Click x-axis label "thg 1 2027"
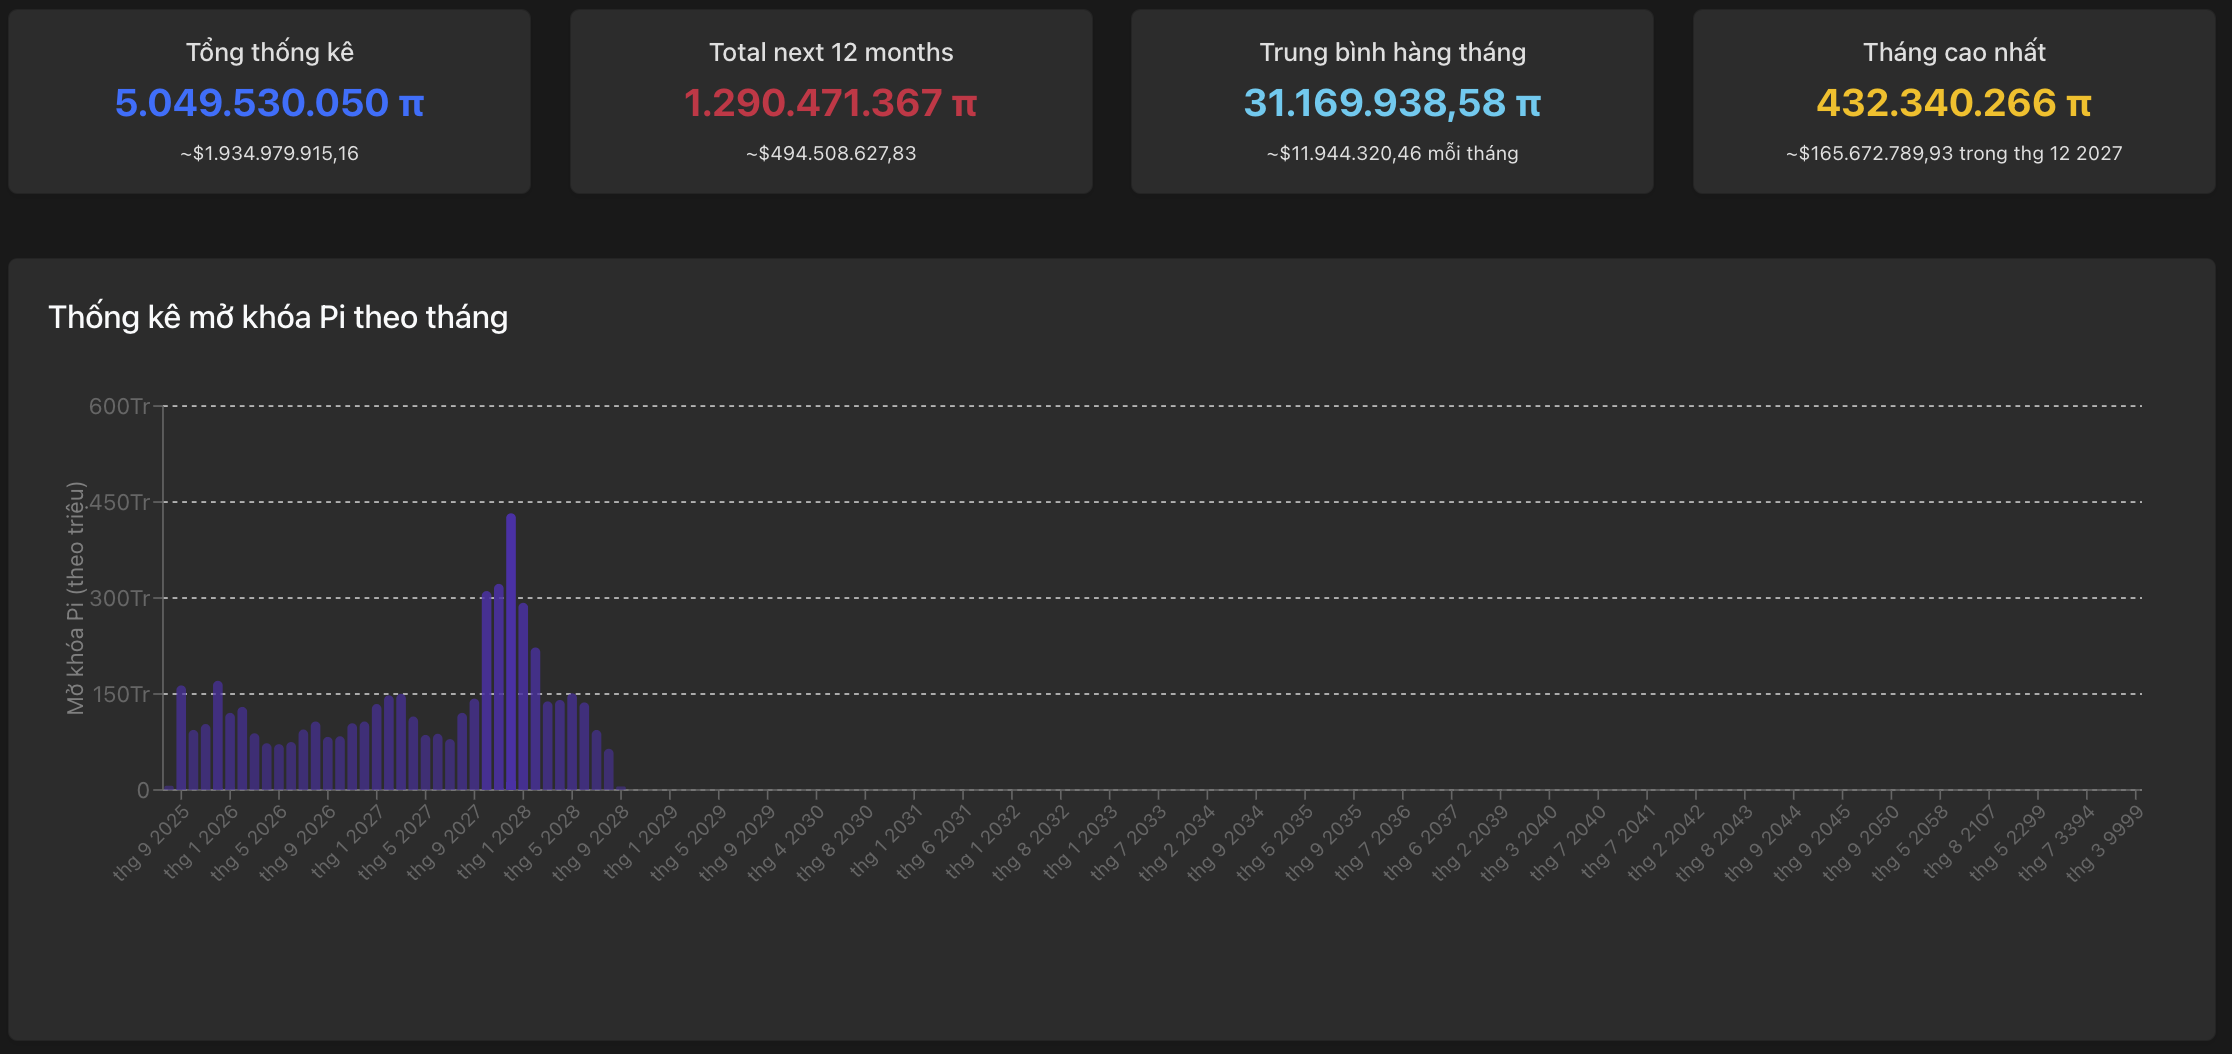This screenshot has height=1054, width=2232. coord(347,842)
